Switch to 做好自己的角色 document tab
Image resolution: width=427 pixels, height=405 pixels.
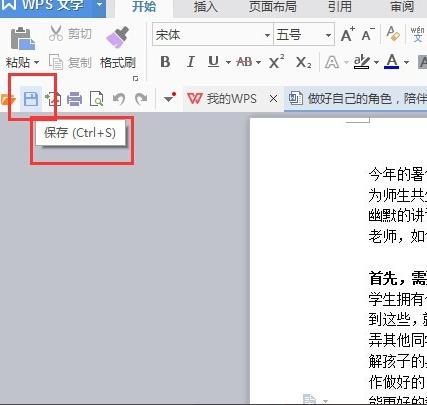click(357, 99)
